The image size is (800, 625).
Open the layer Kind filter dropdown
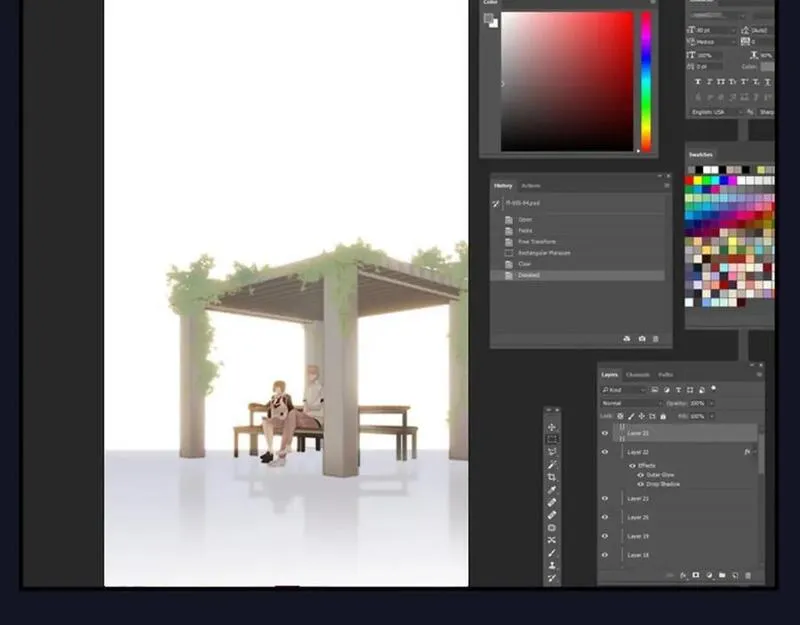pos(624,389)
